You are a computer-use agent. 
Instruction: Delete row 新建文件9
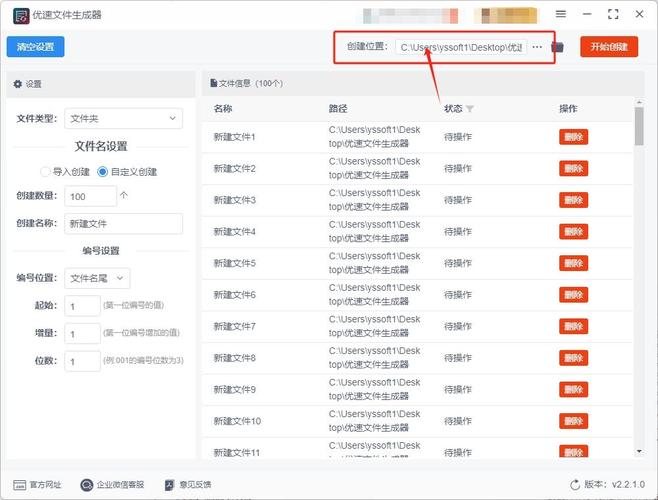pyautogui.click(x=573, y=390)
